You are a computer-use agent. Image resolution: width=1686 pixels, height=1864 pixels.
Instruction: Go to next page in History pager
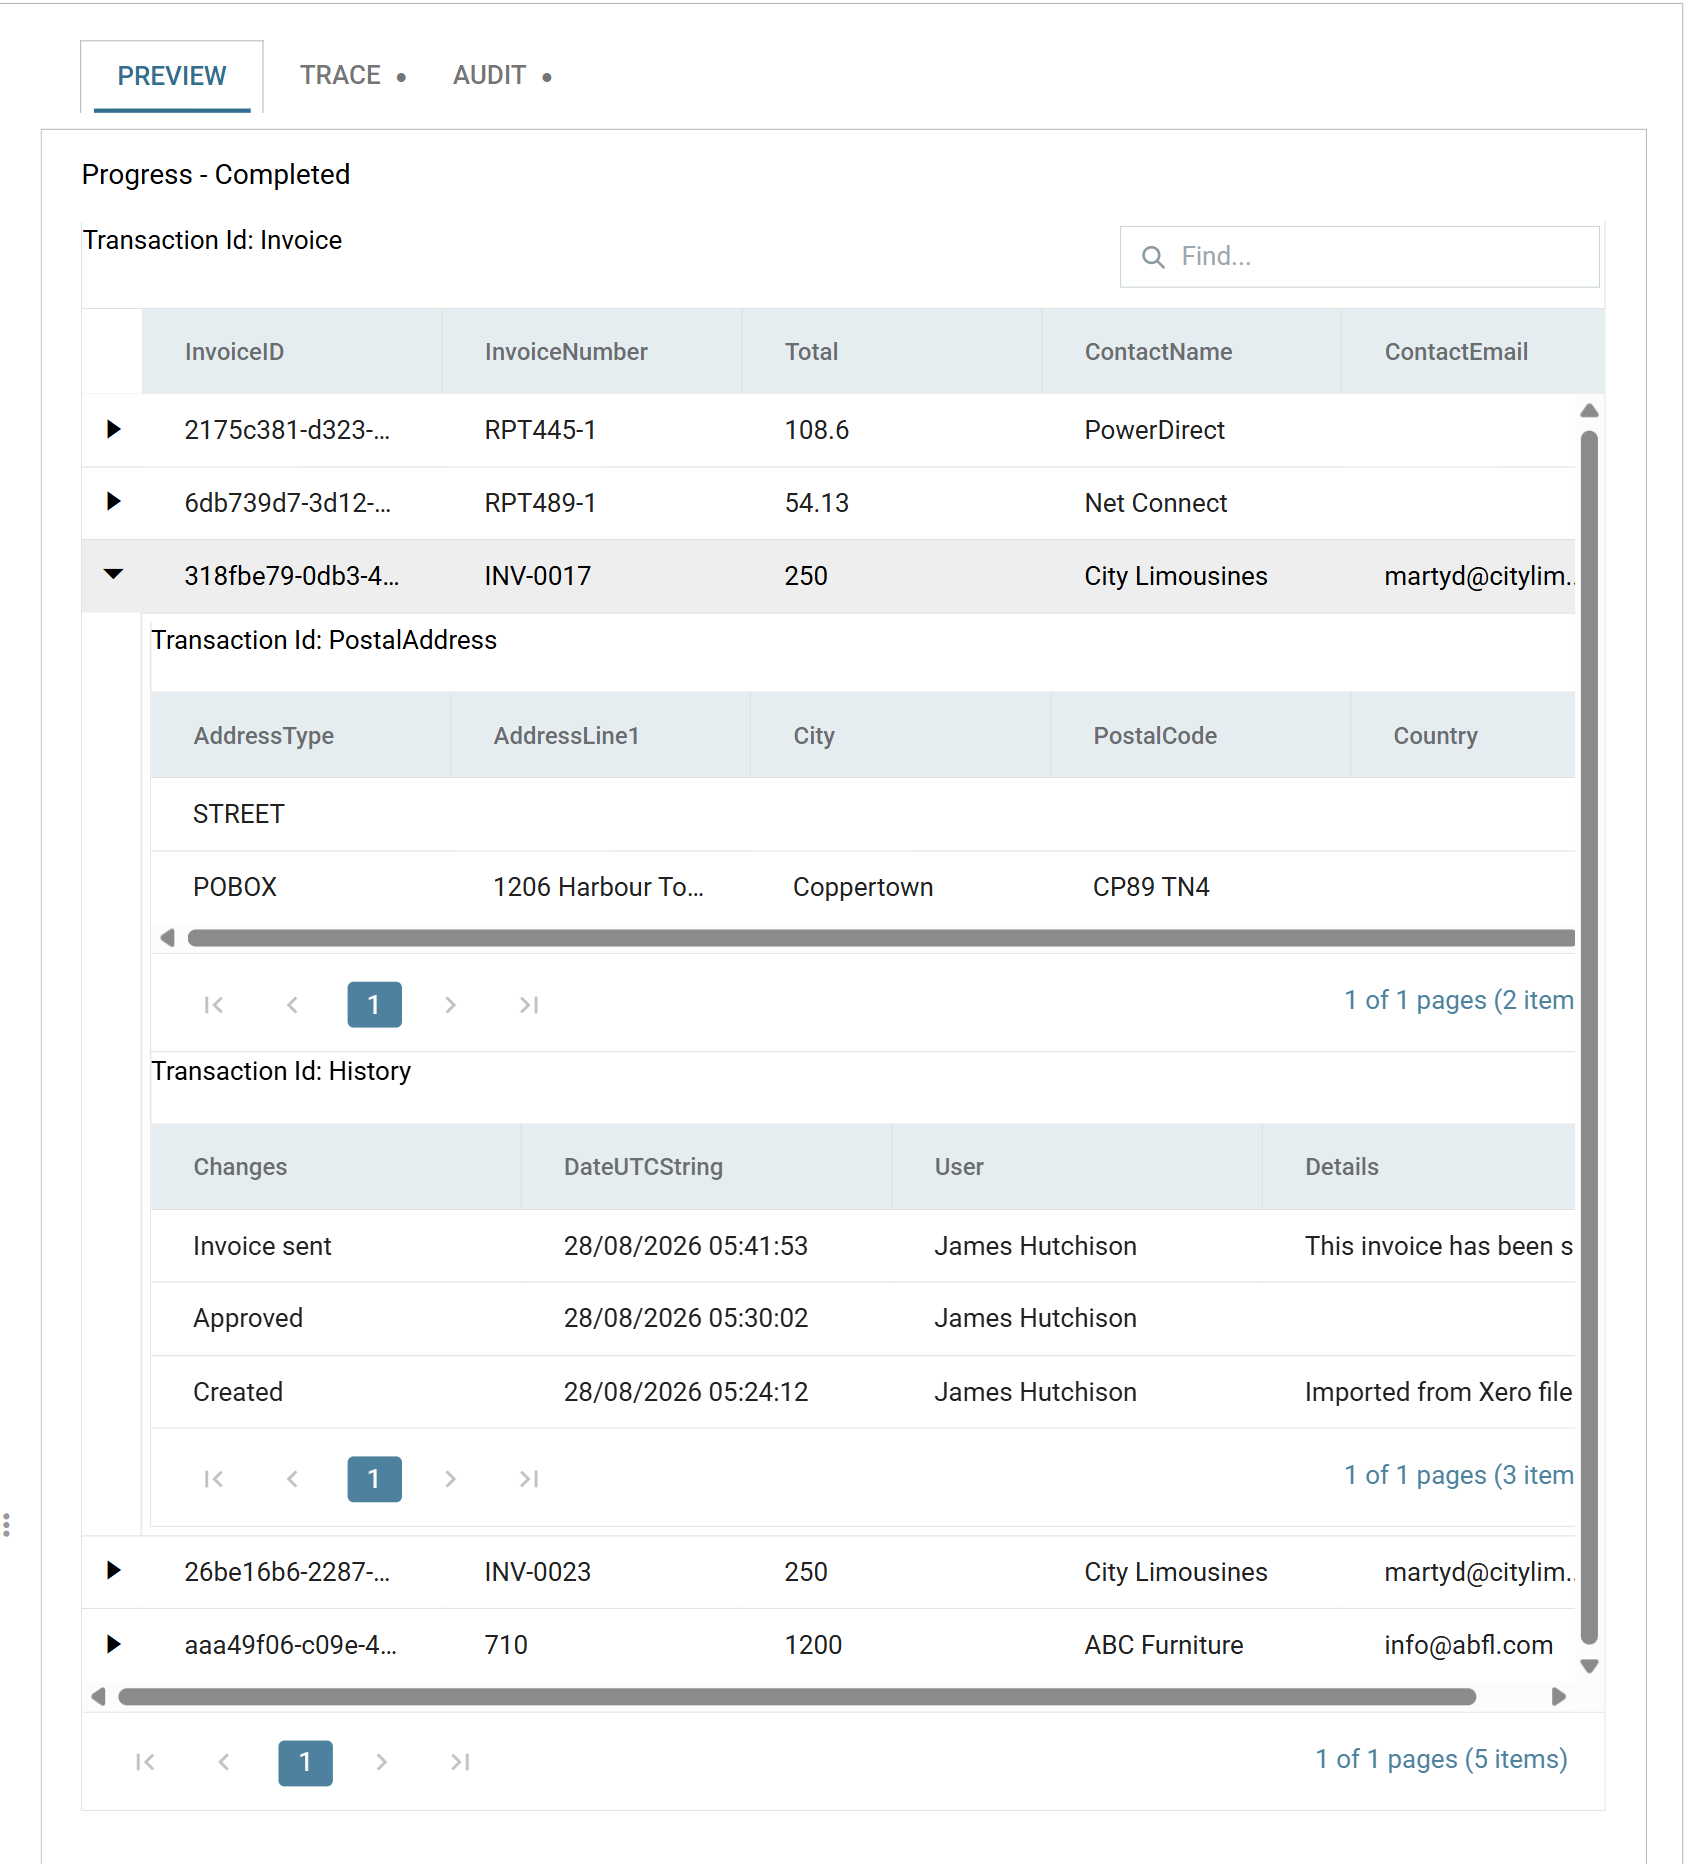pos(450,1479)
